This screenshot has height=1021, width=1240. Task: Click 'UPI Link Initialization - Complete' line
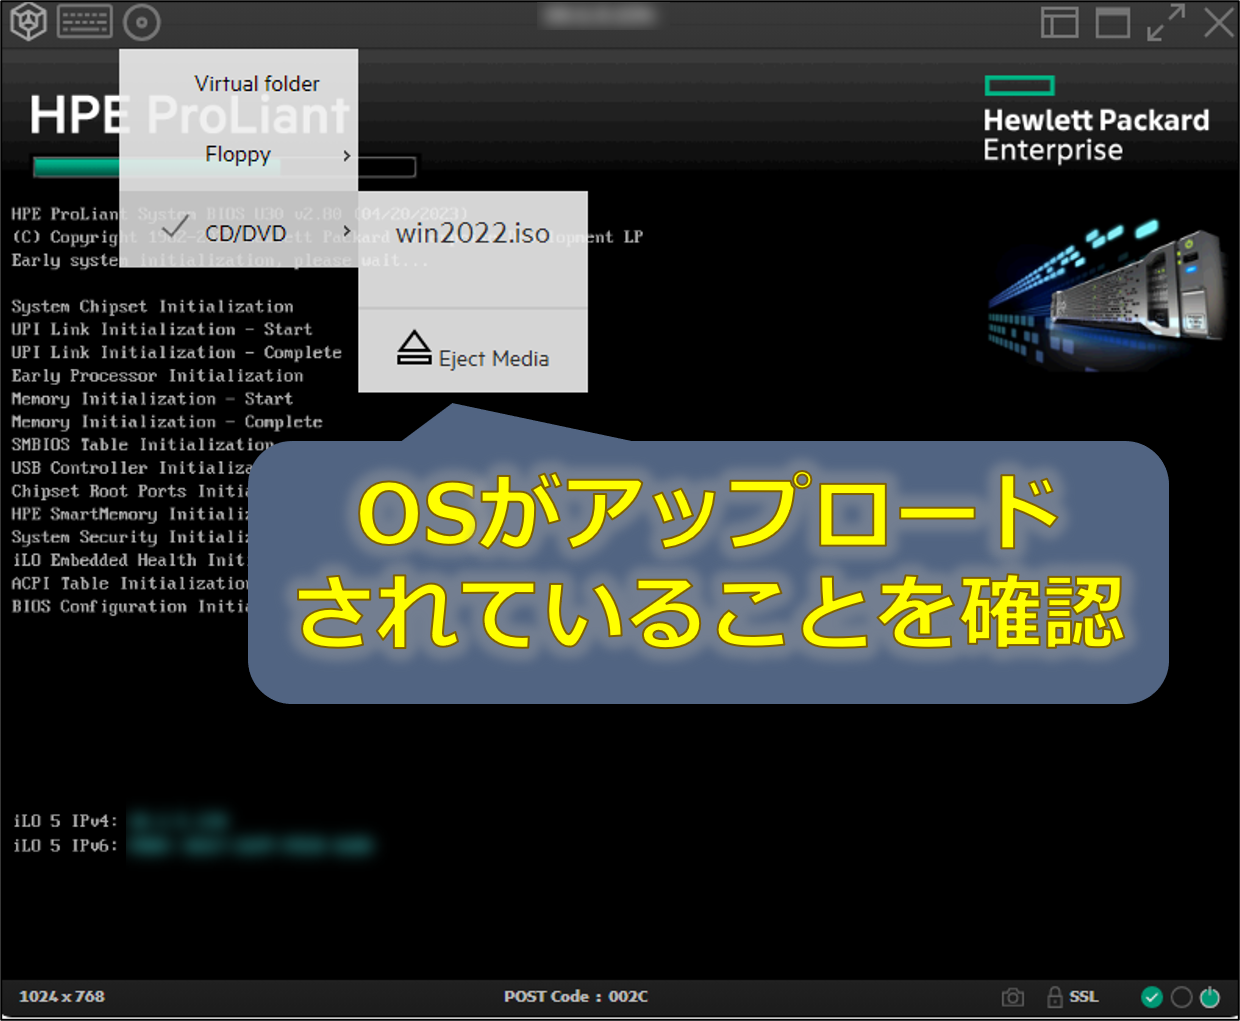[x=177, y=352]
